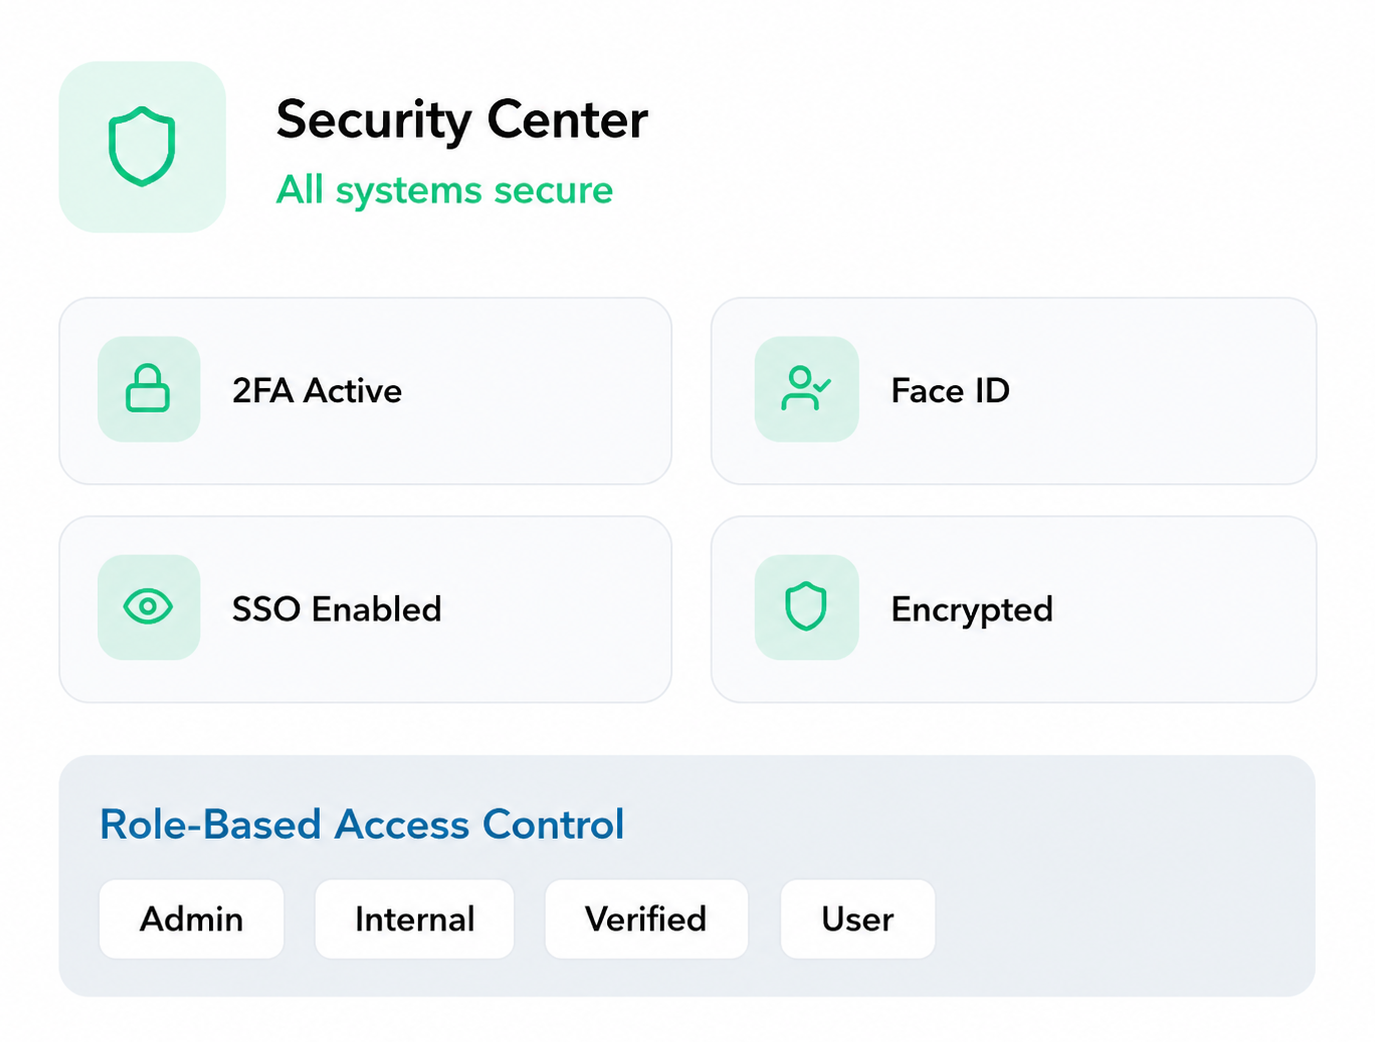
Task: Click the Role-Based Access Control title
Action: tap(362, 824)
